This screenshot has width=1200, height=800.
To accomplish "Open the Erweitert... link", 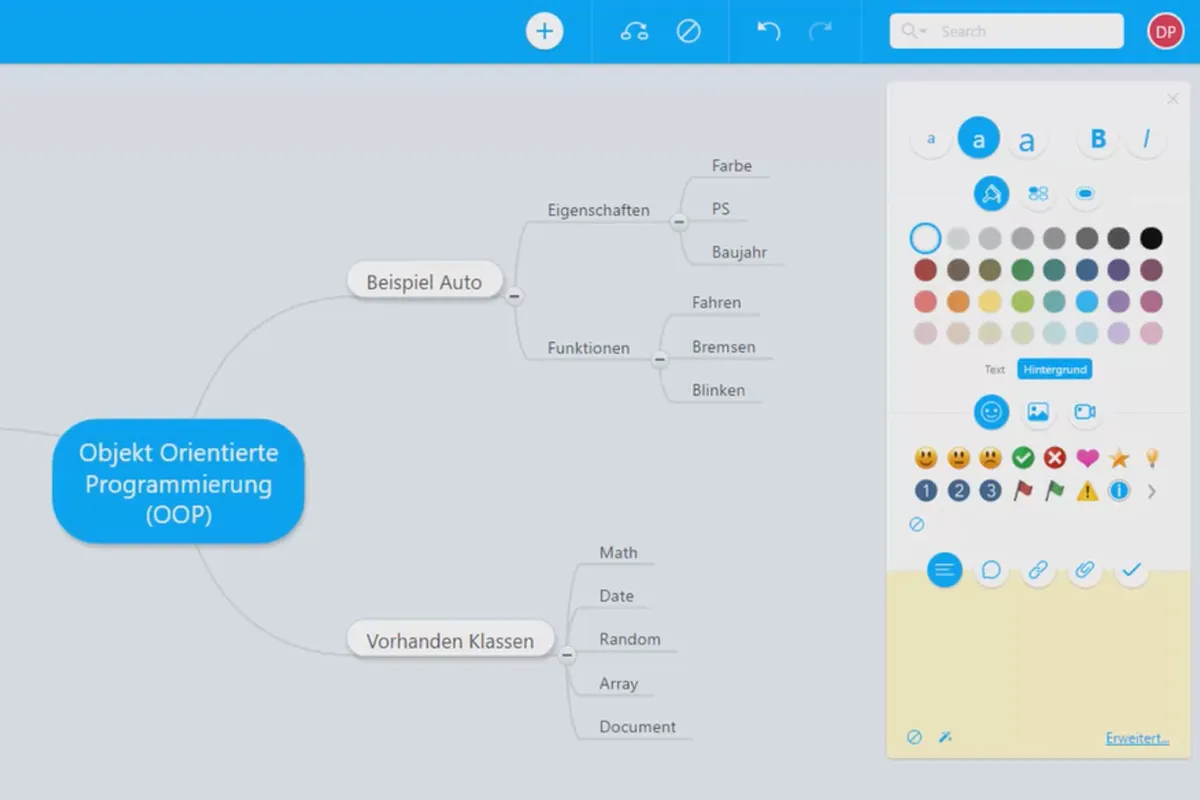I will tap(1137, 738).
